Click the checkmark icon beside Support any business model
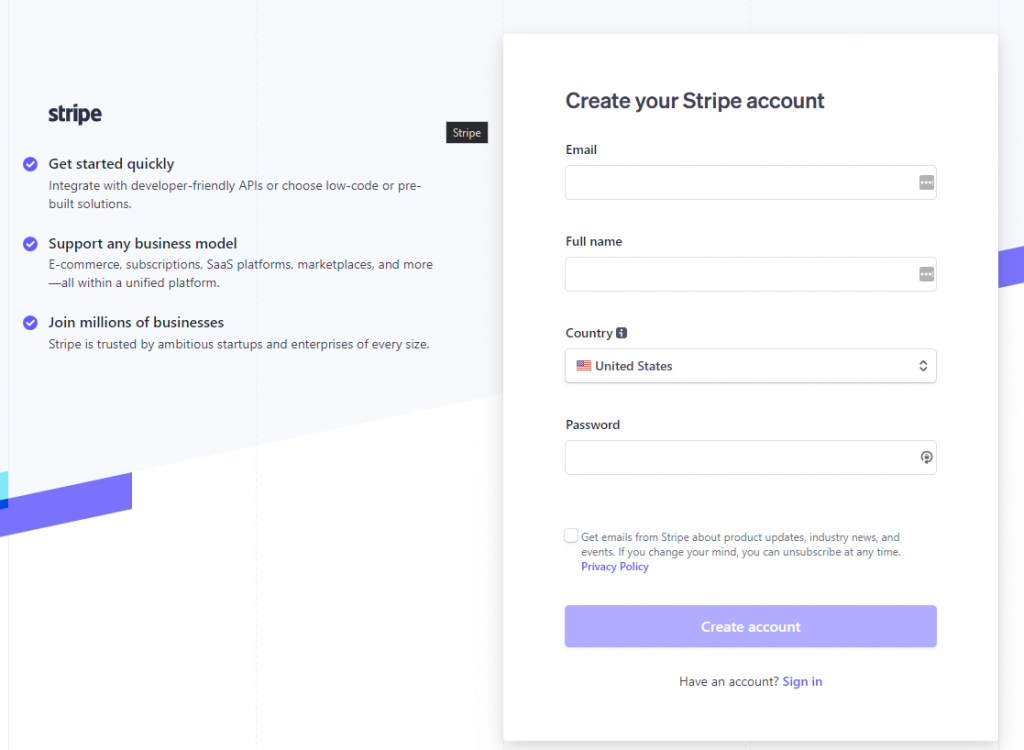The width and height of the screenshot is (1024, 750). (x=30, y=244)
